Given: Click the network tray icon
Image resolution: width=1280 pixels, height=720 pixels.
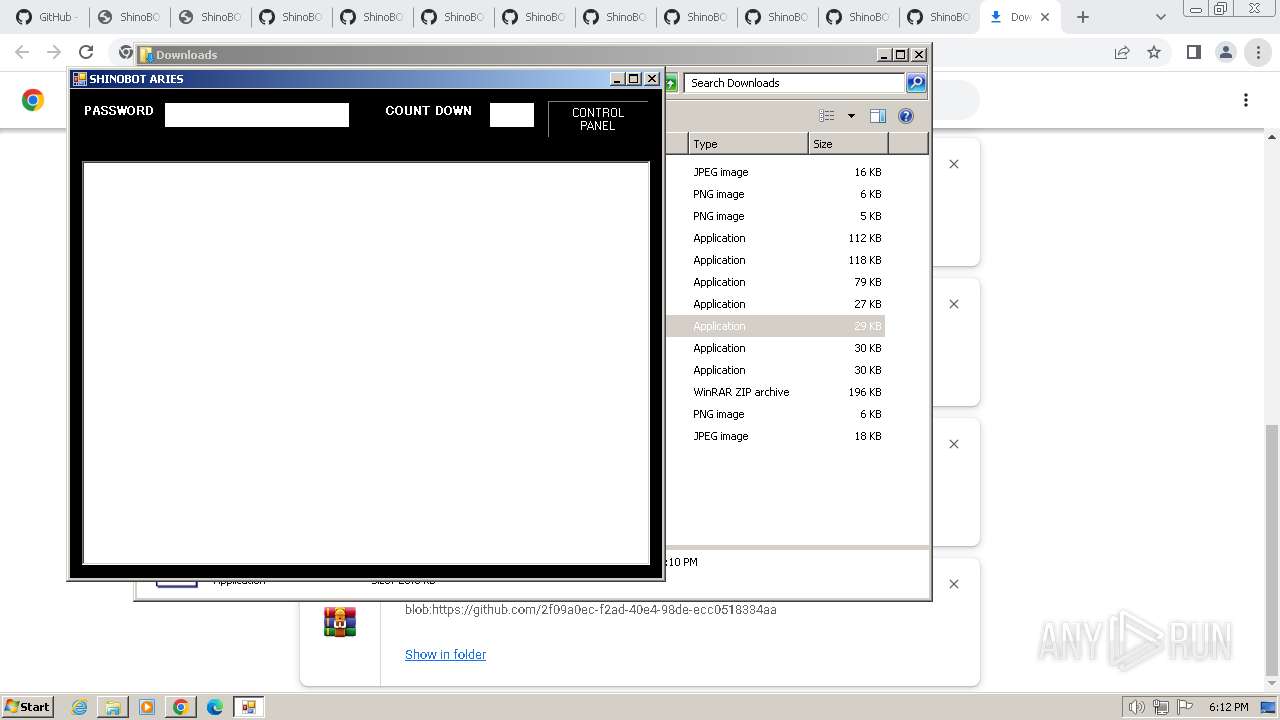Looking at the screenshot, I should point(1161,707).
